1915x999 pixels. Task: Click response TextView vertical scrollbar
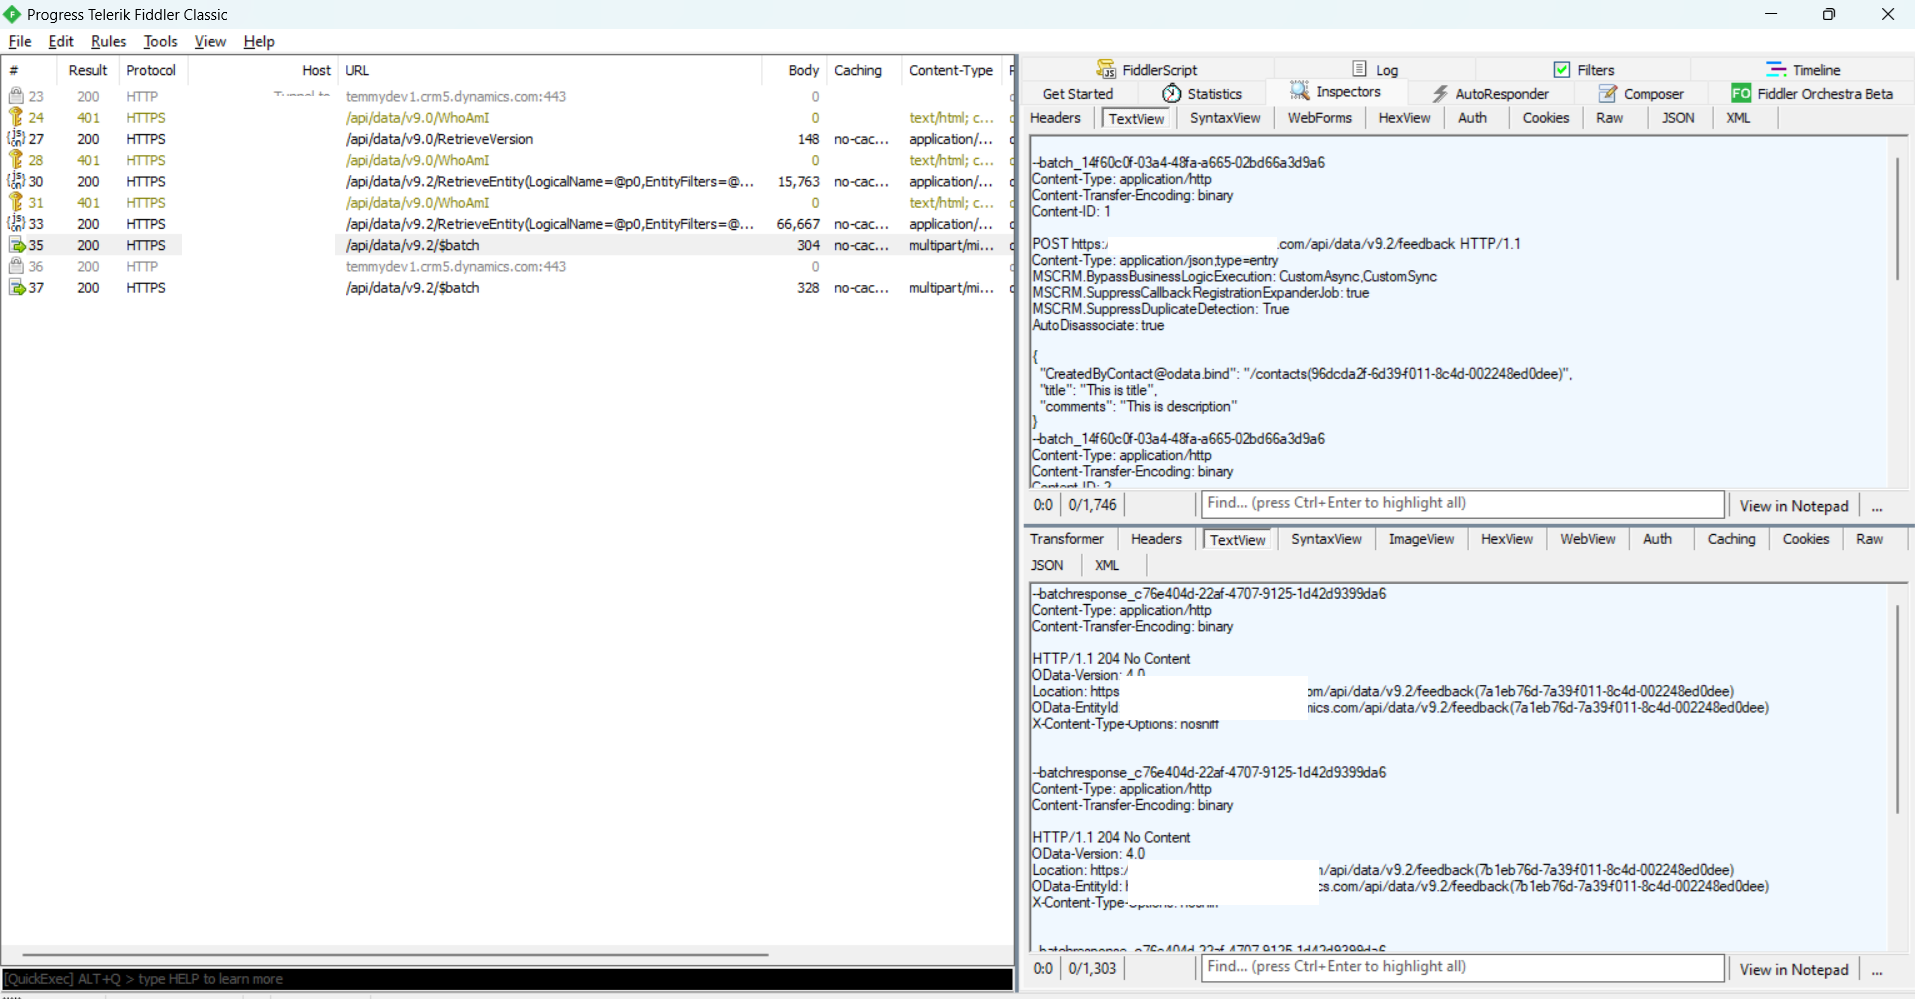click(1897, 708)
